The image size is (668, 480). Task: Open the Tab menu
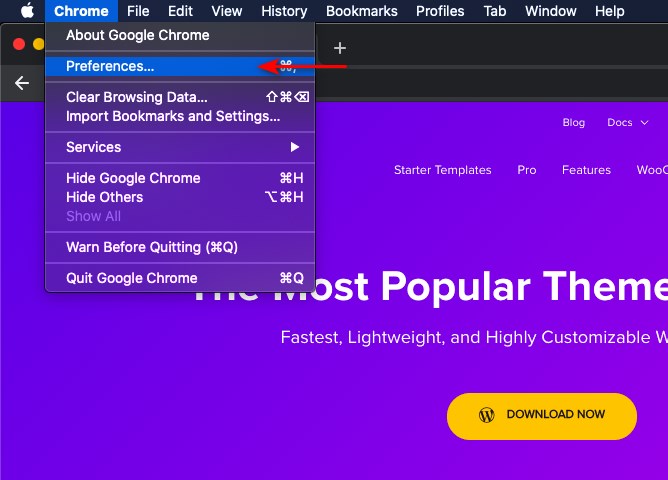click(495, 11)
